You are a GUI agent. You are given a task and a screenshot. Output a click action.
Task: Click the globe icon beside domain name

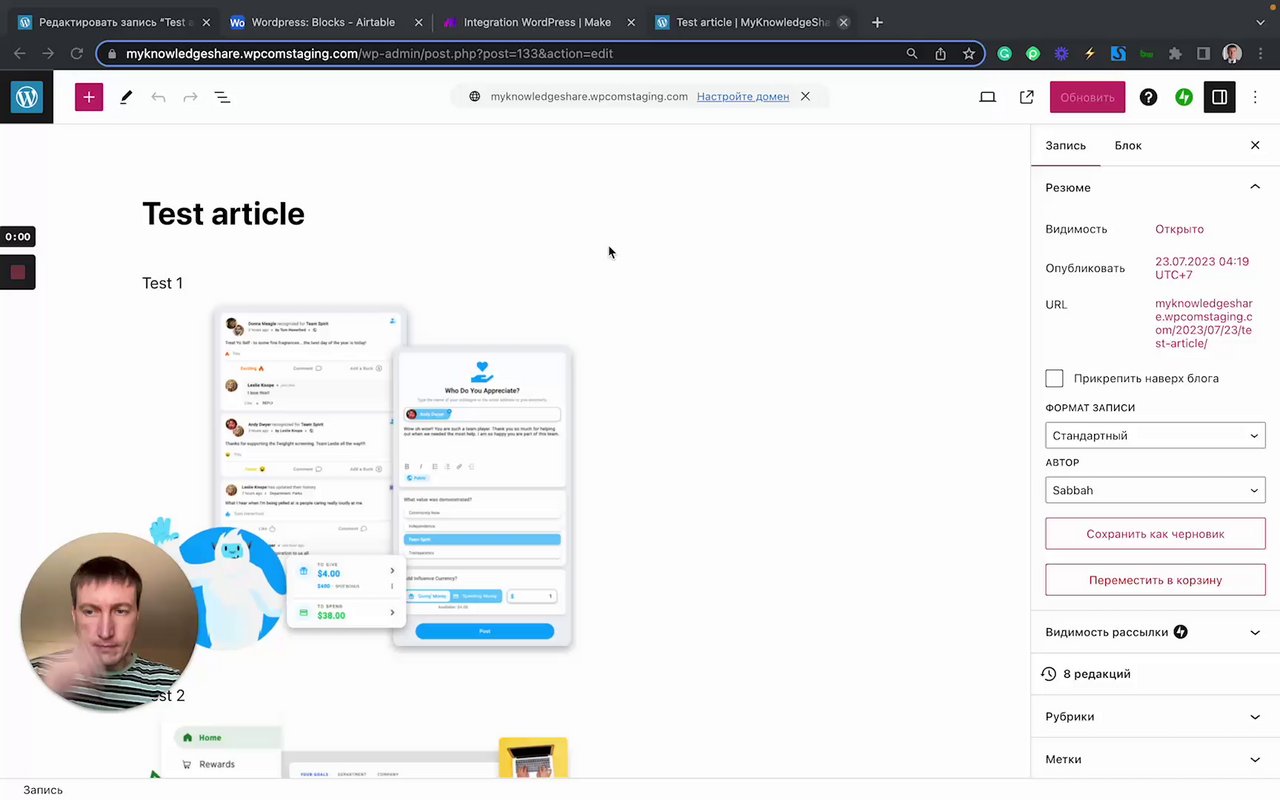pos(475,96)
